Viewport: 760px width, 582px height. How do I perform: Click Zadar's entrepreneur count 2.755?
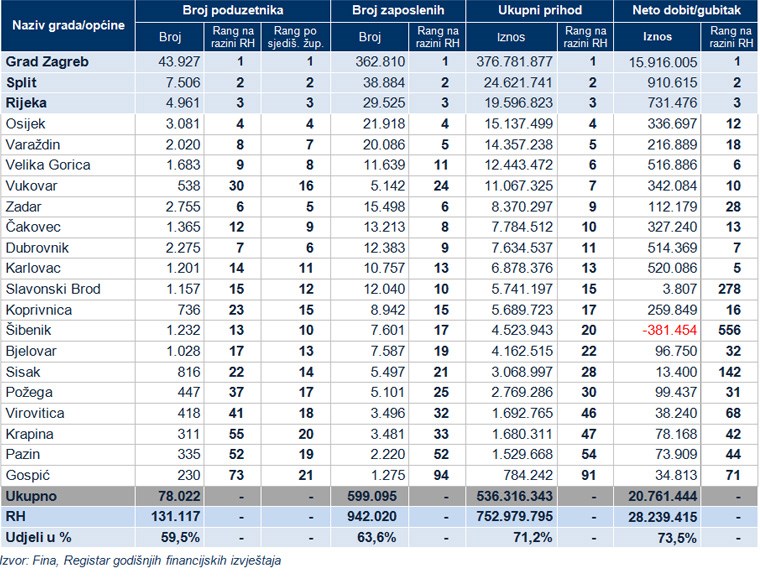[x=183, y=207]
